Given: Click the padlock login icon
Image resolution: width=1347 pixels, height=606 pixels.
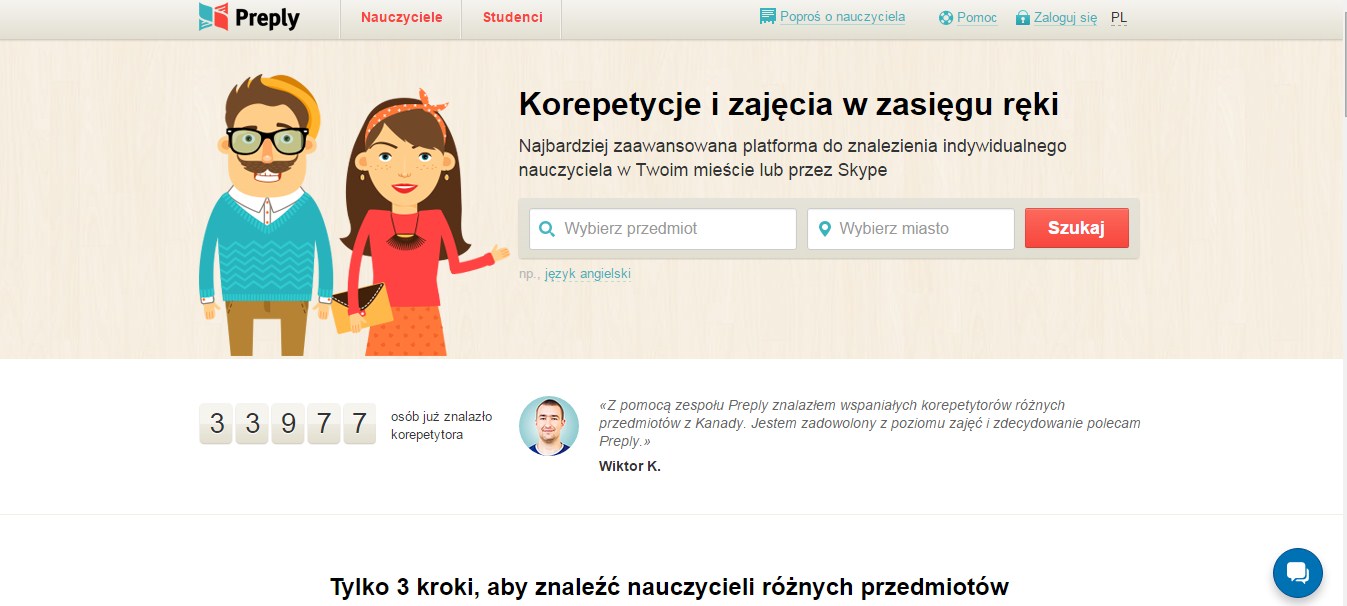Looking at the screenshot, I should [1023, 18].
